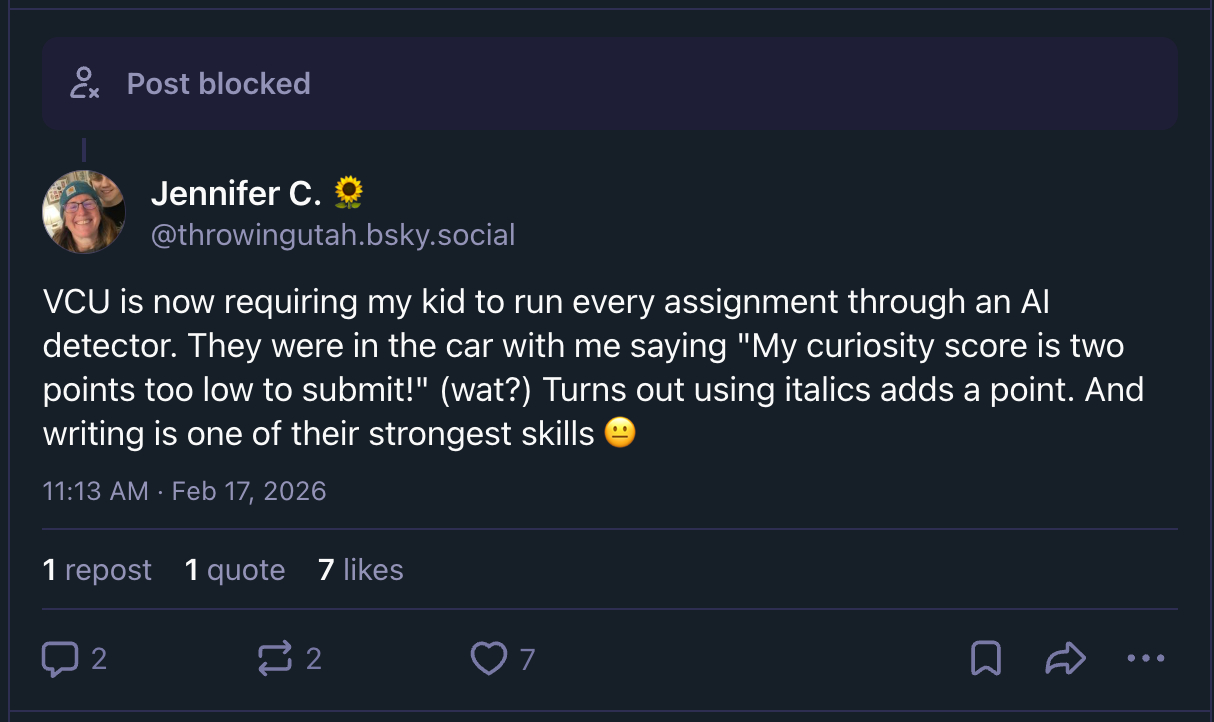This screenshot has width=1214, height=722.
Task: View the "1 quote" list
Action: 235,570
